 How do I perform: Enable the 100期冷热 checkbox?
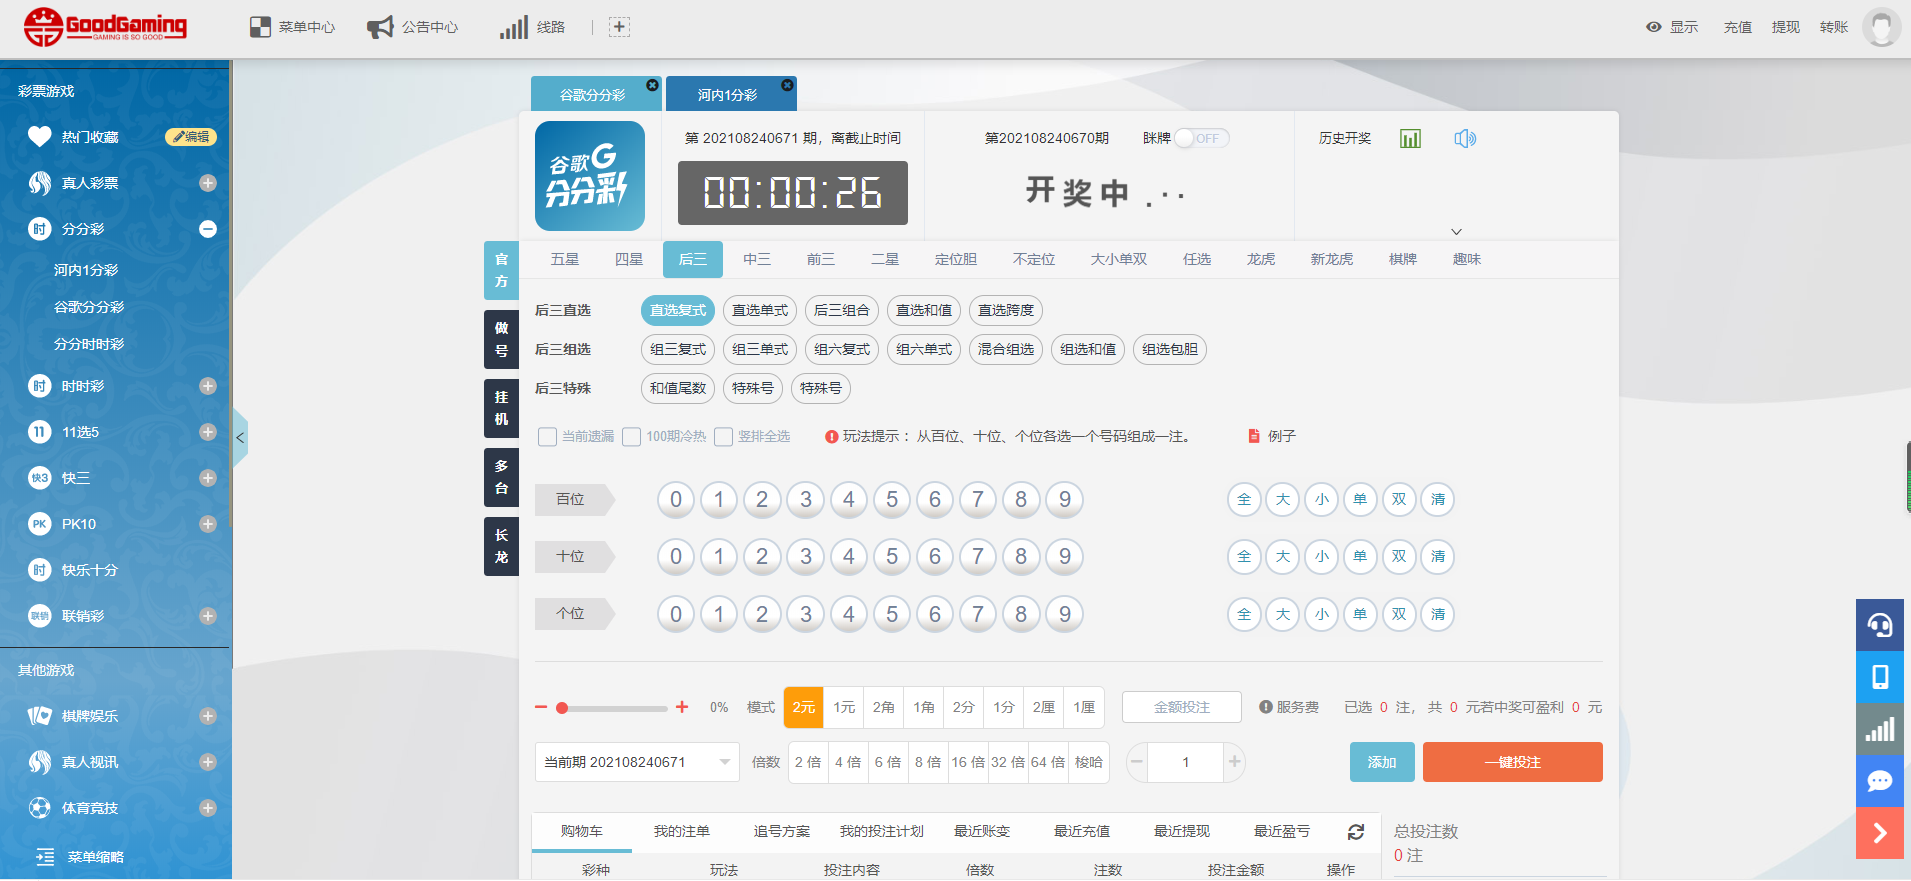click(632, 437)
